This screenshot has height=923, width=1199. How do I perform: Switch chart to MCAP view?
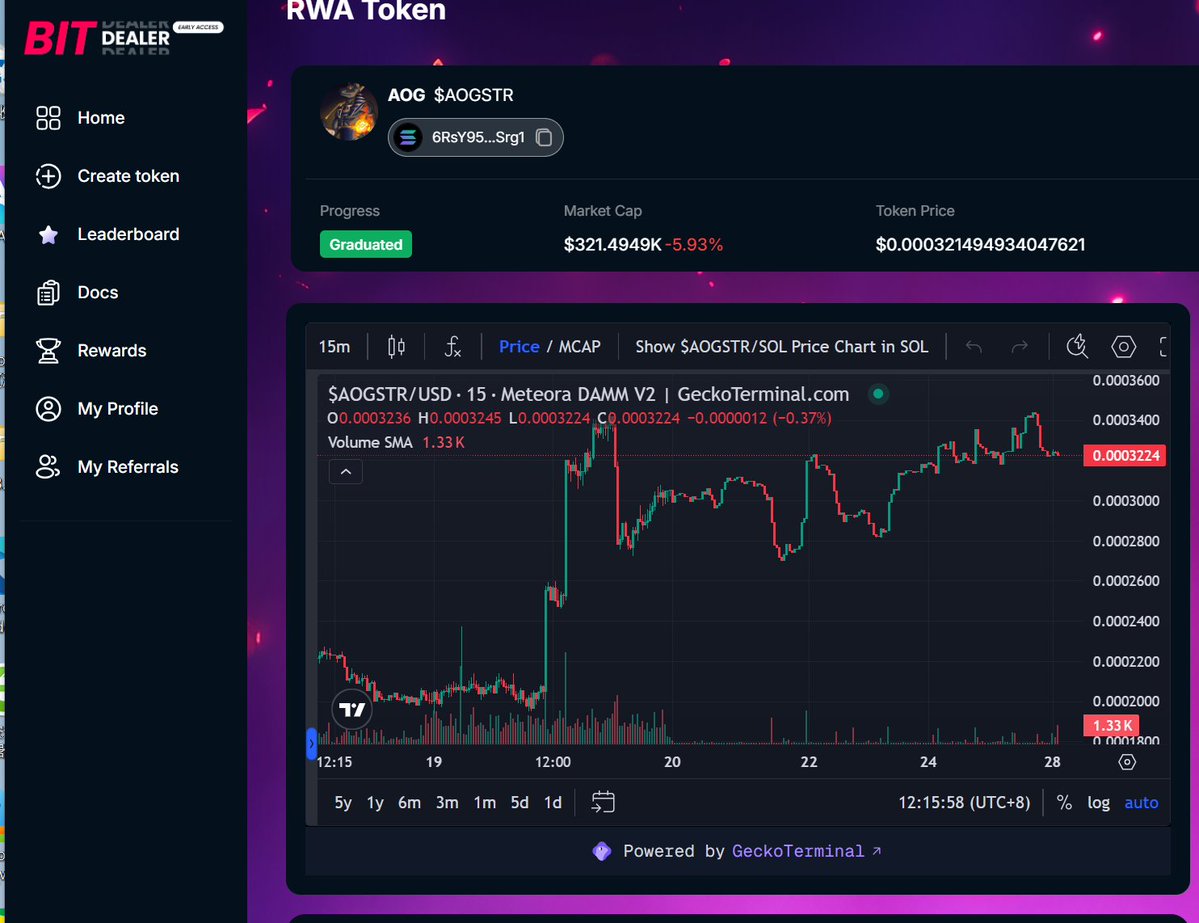pyautogui.click(x=579, y=347)
